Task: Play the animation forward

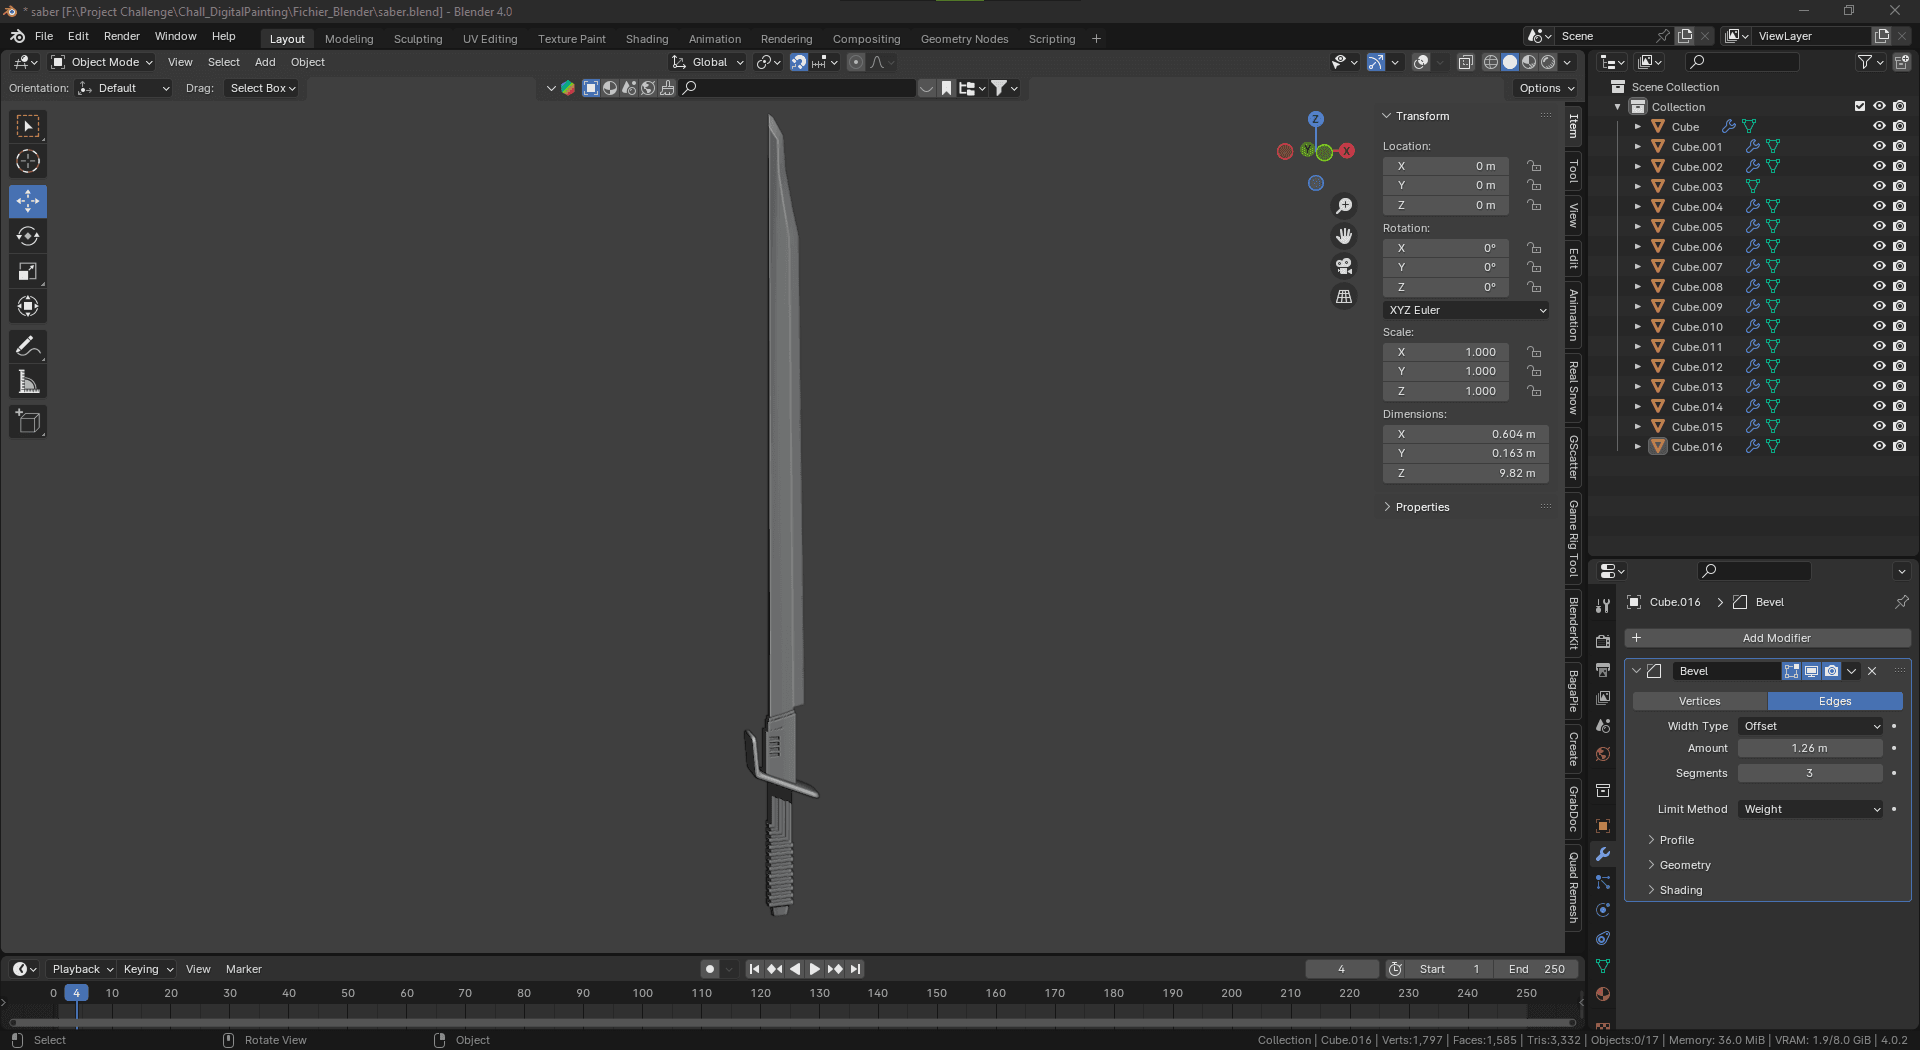Action: click(x=814, y=969)
